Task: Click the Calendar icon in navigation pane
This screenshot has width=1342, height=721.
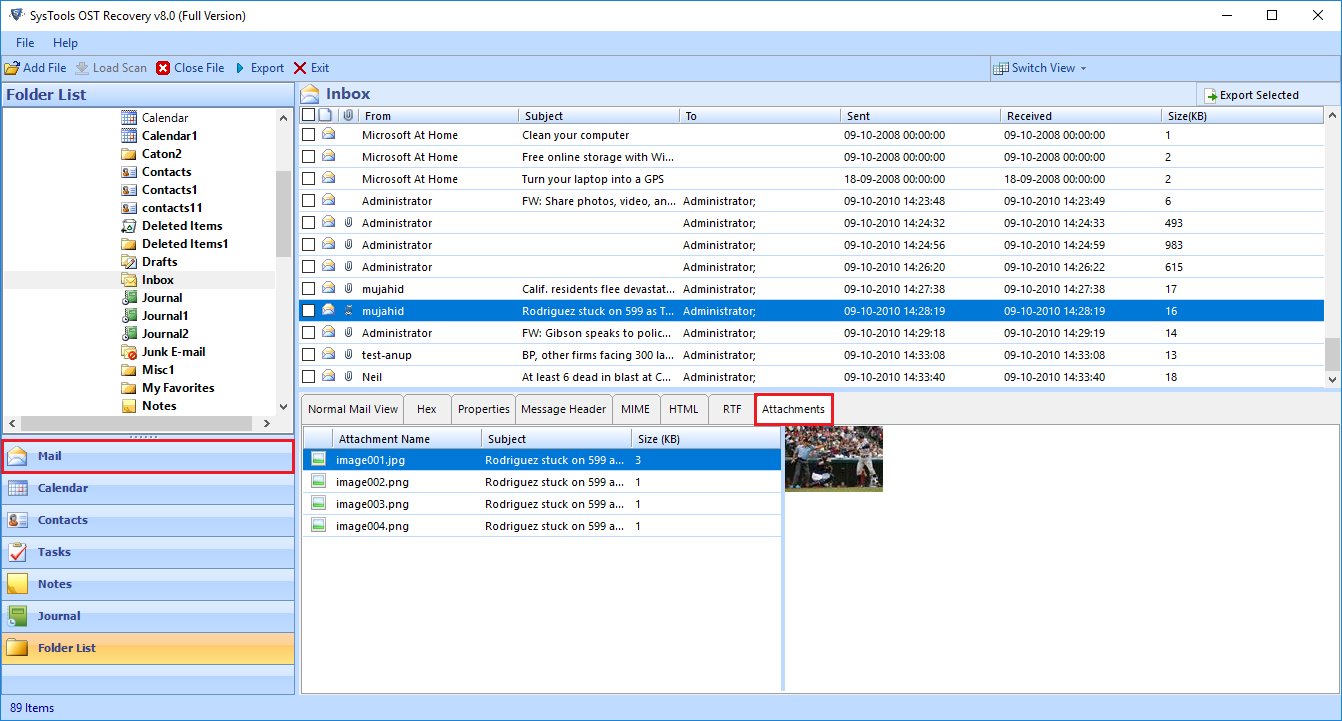Action: [18, 488]
